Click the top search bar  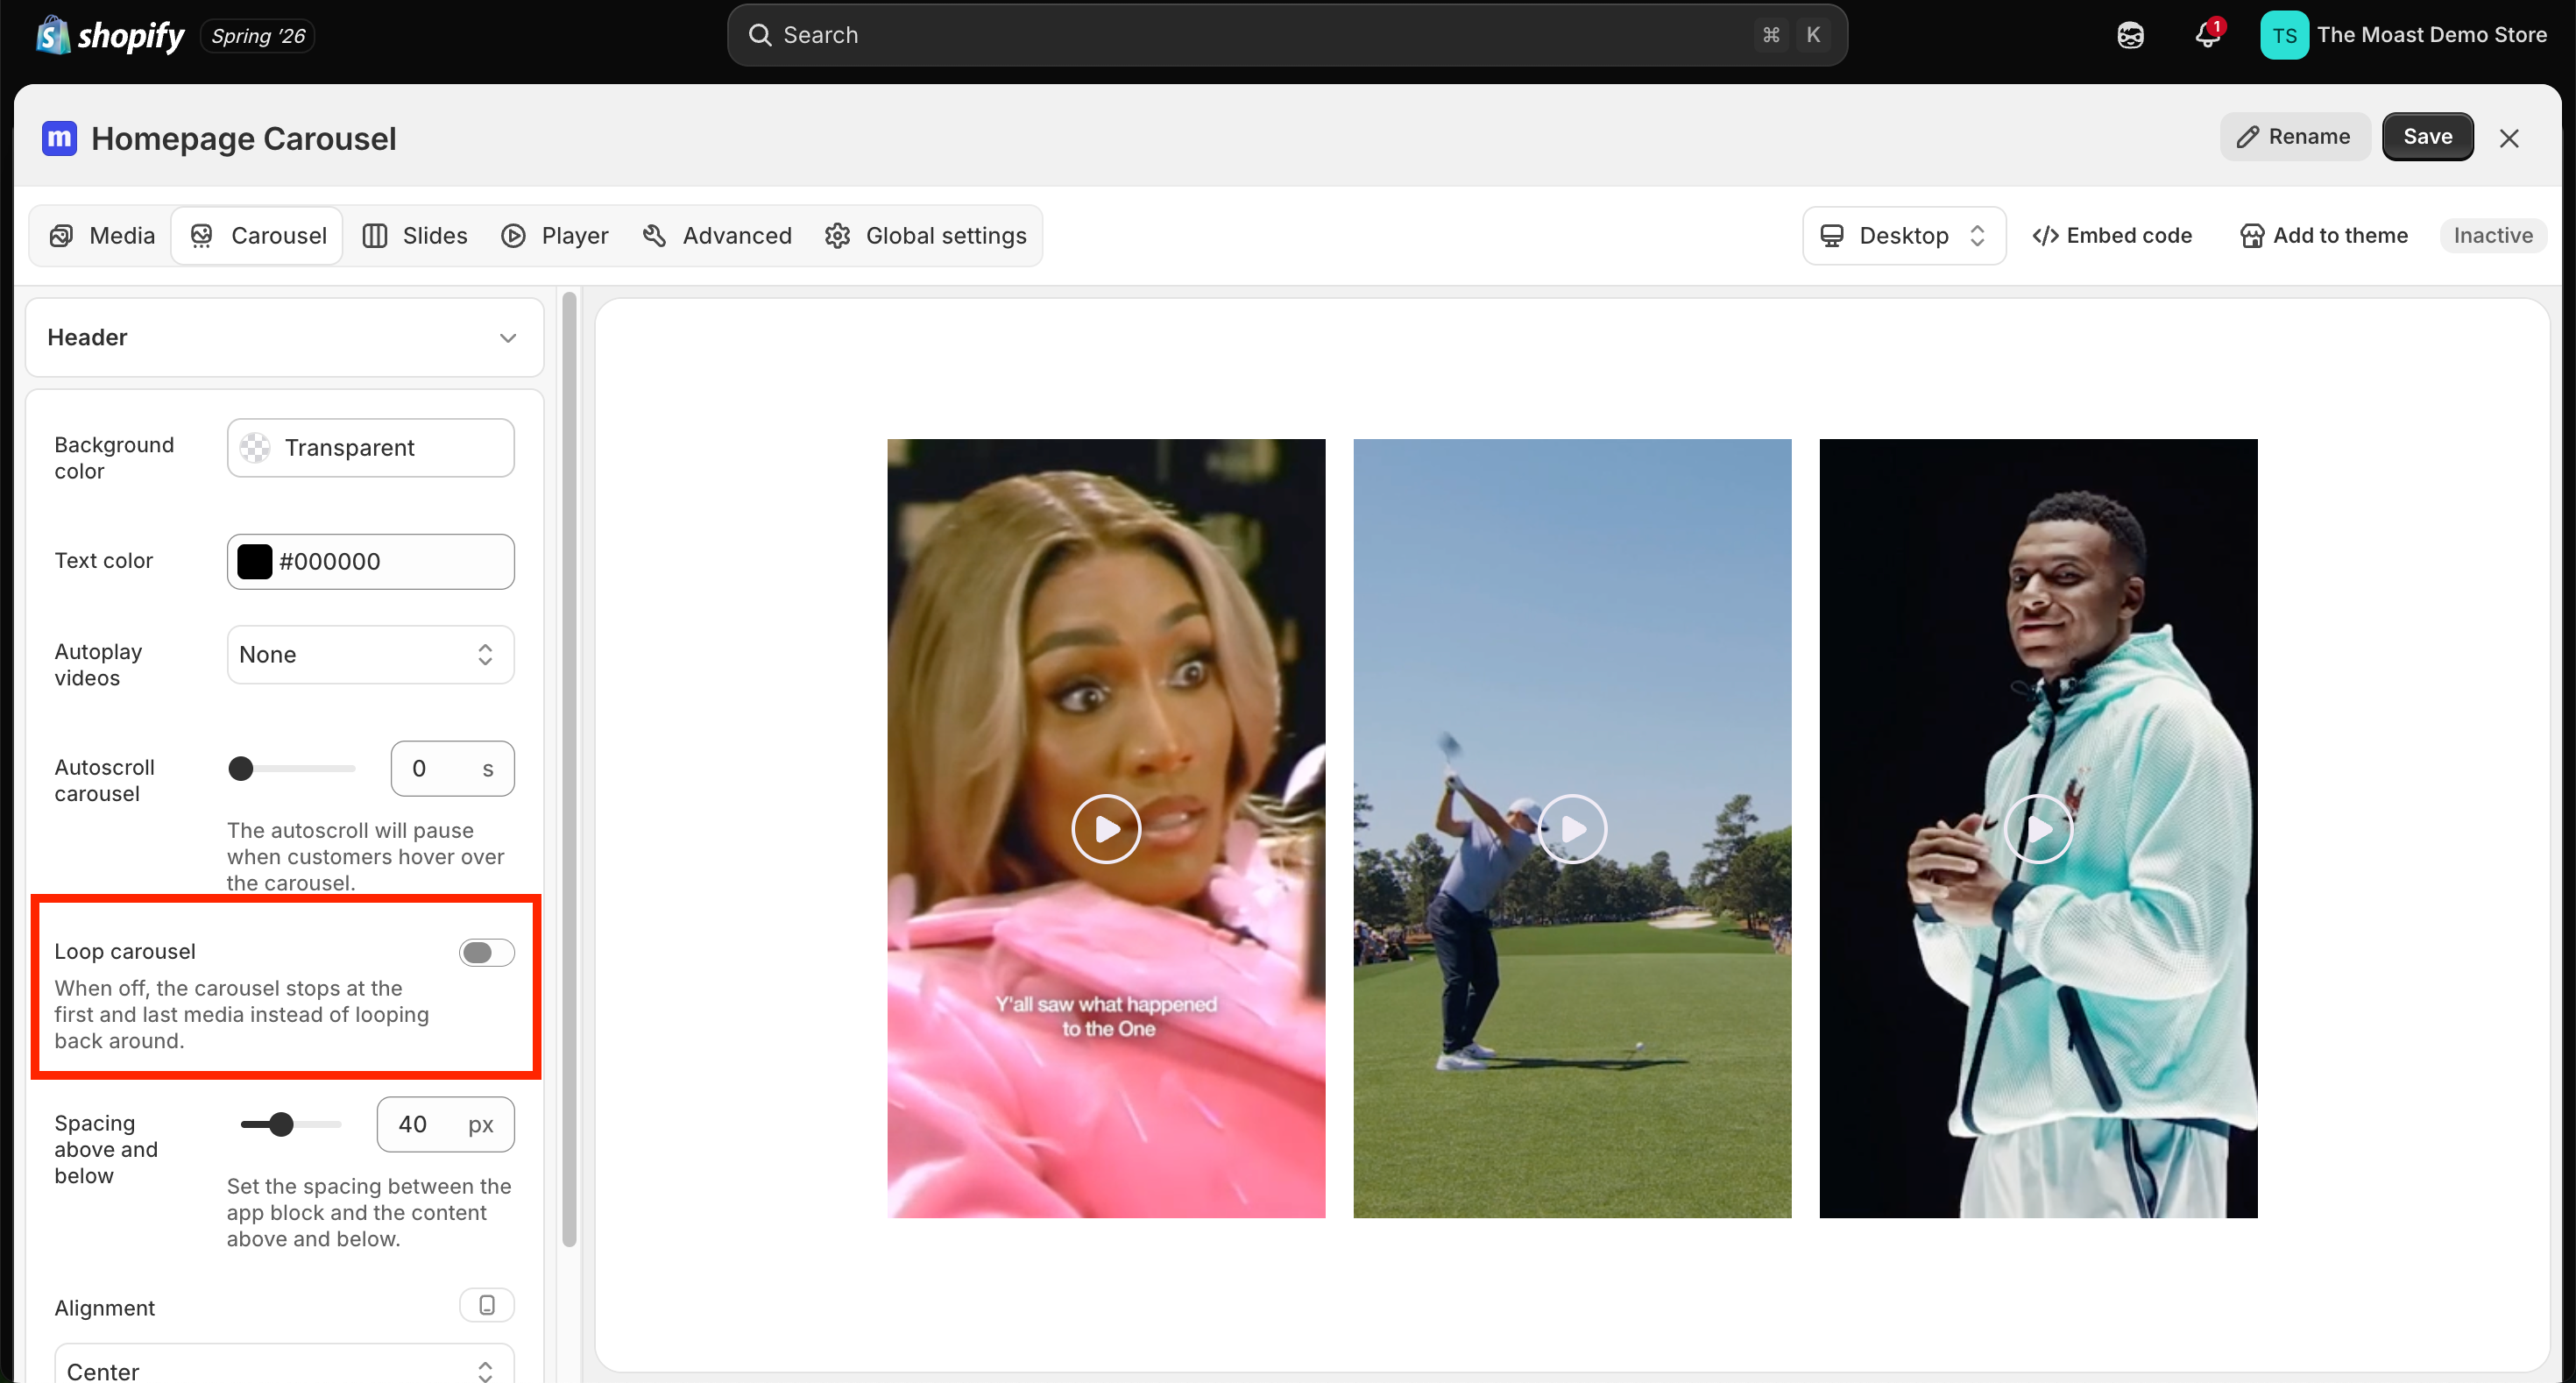[1287, 35]
